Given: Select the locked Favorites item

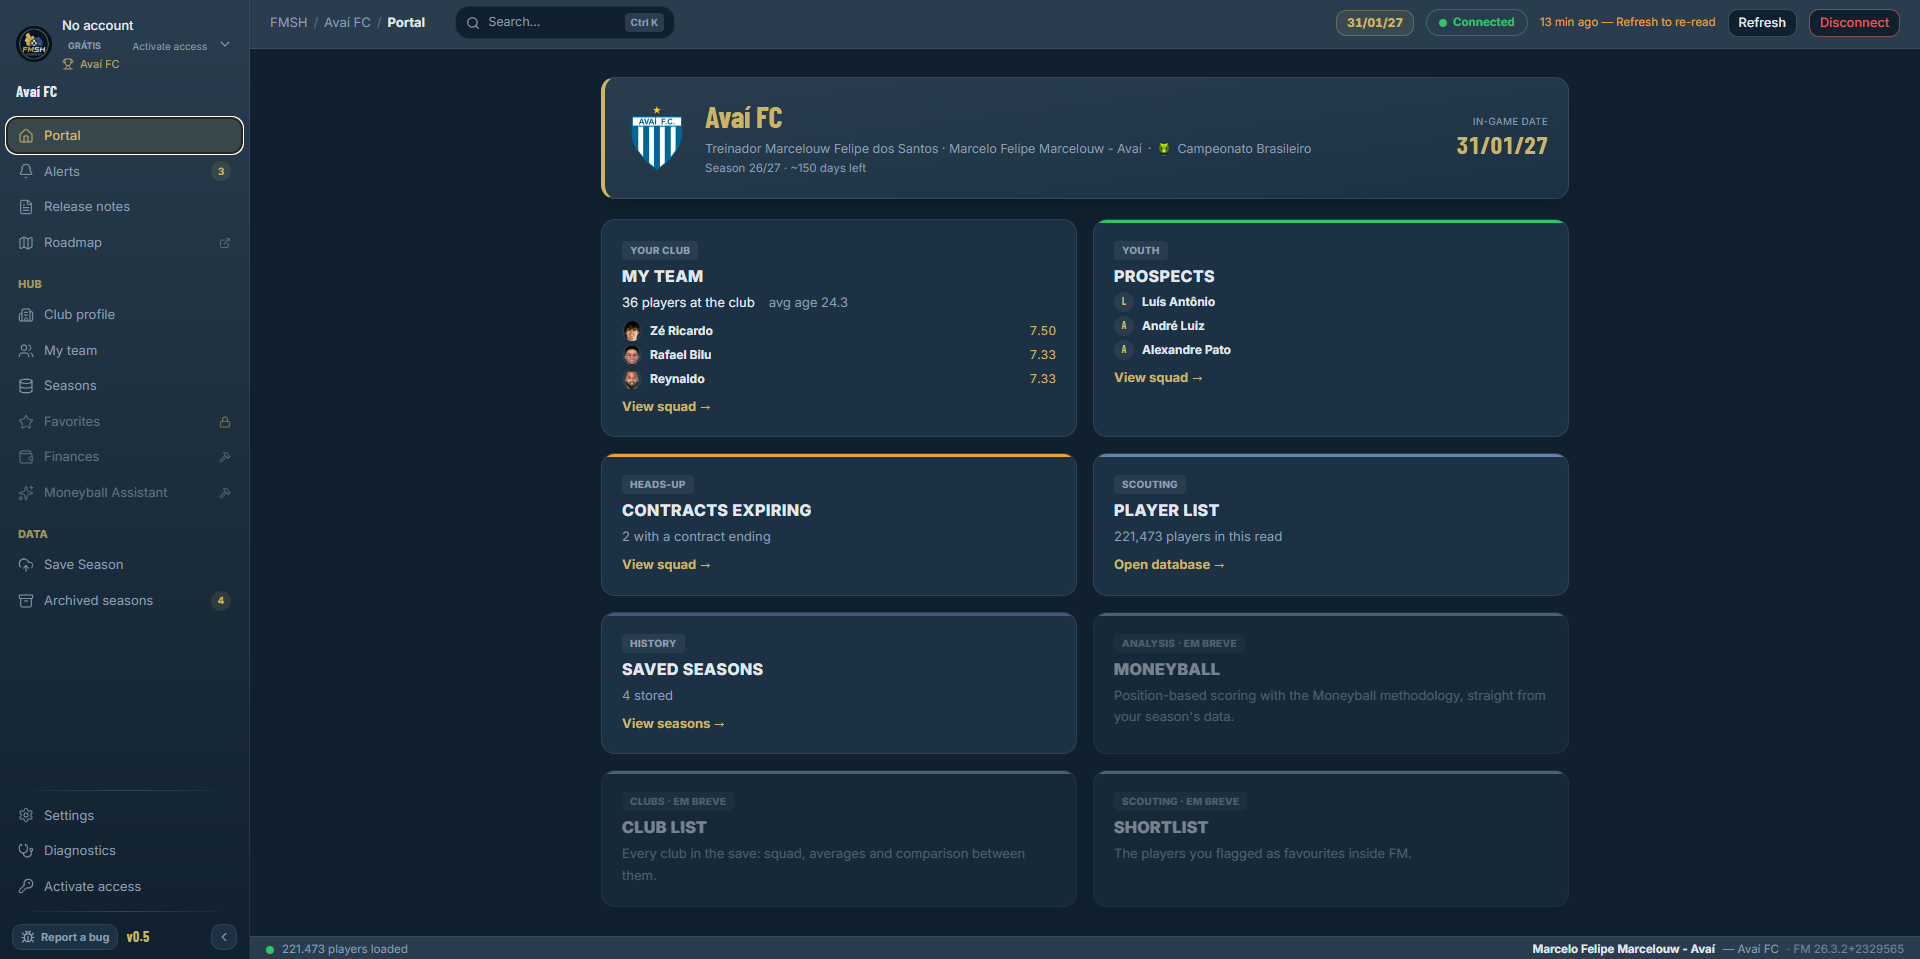Looking at the screenshot, I should coord(124,422).
